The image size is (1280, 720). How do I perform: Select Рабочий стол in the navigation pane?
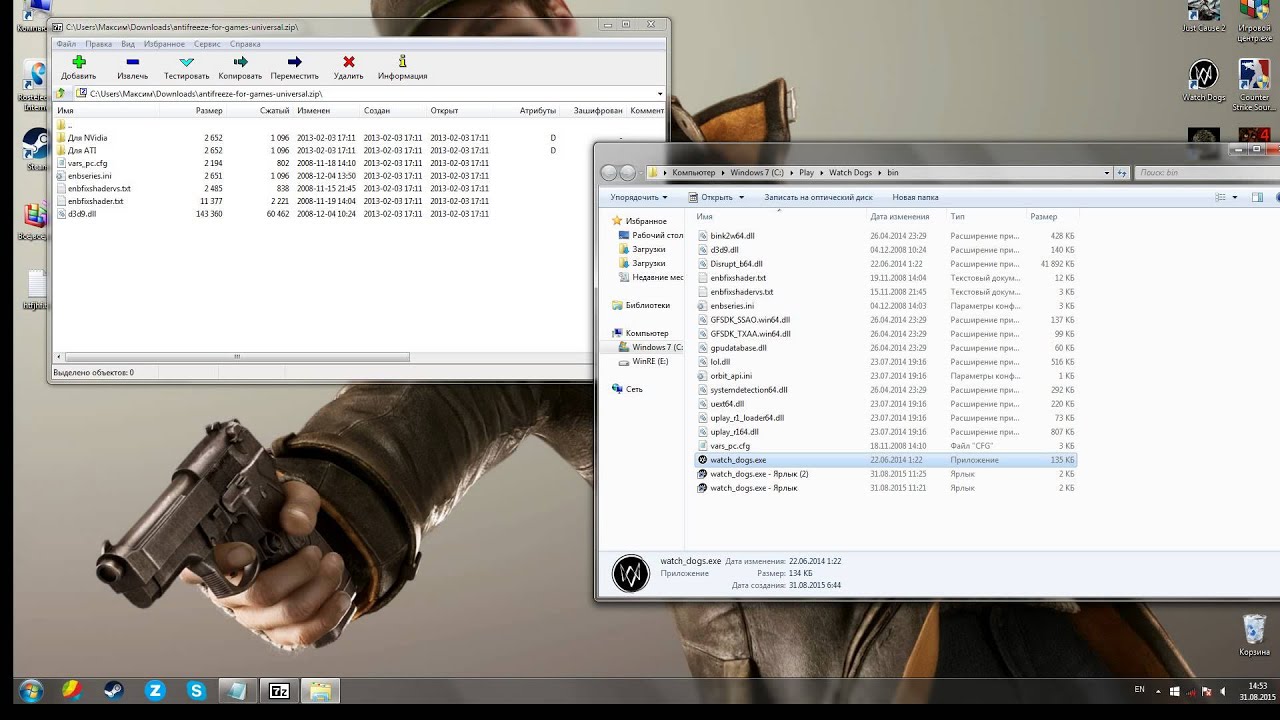click(649, 235)
